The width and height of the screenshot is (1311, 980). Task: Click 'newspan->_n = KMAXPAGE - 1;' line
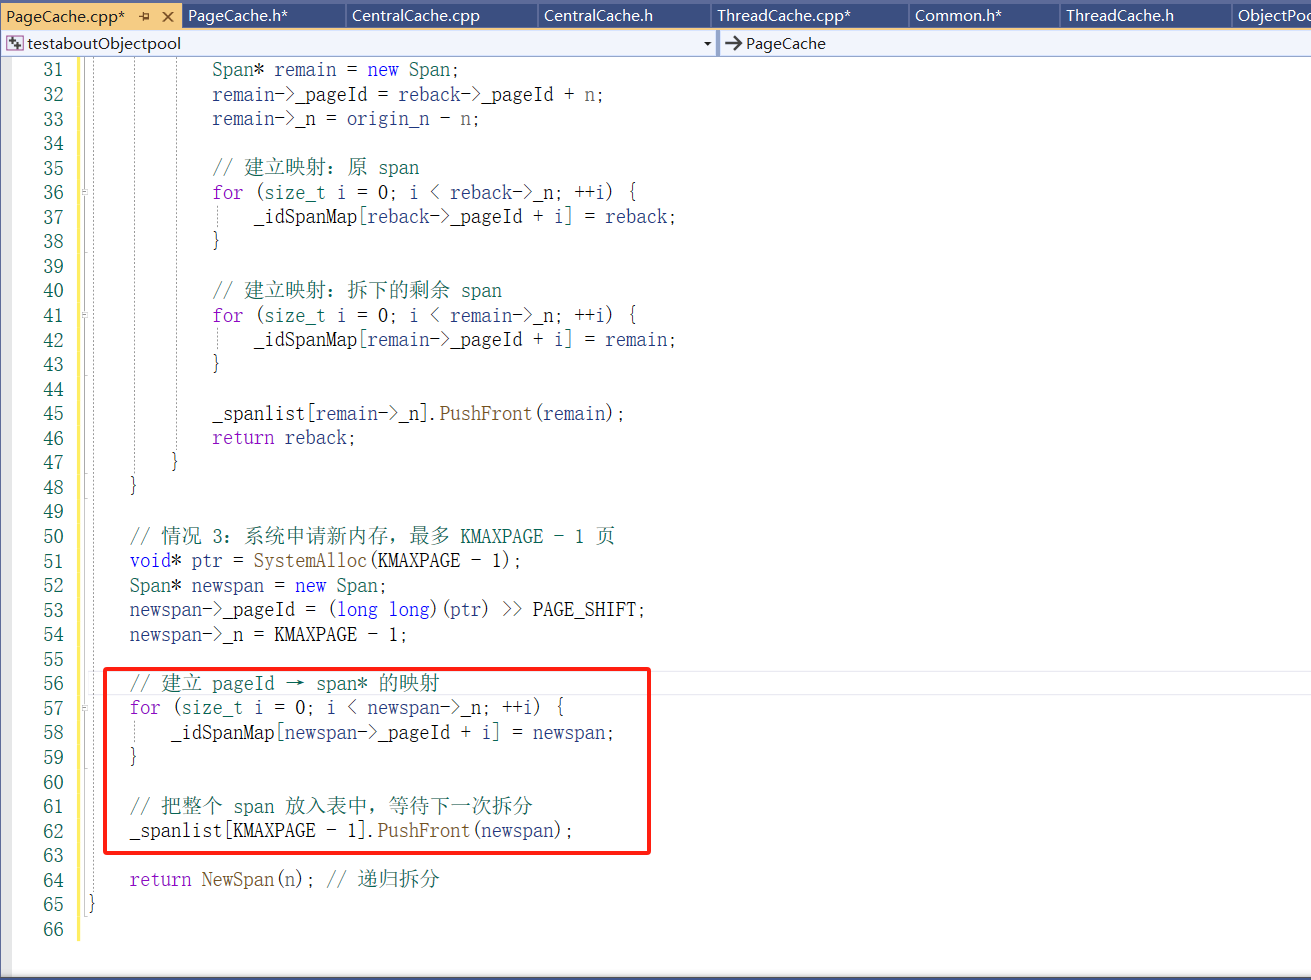point(268,635)
